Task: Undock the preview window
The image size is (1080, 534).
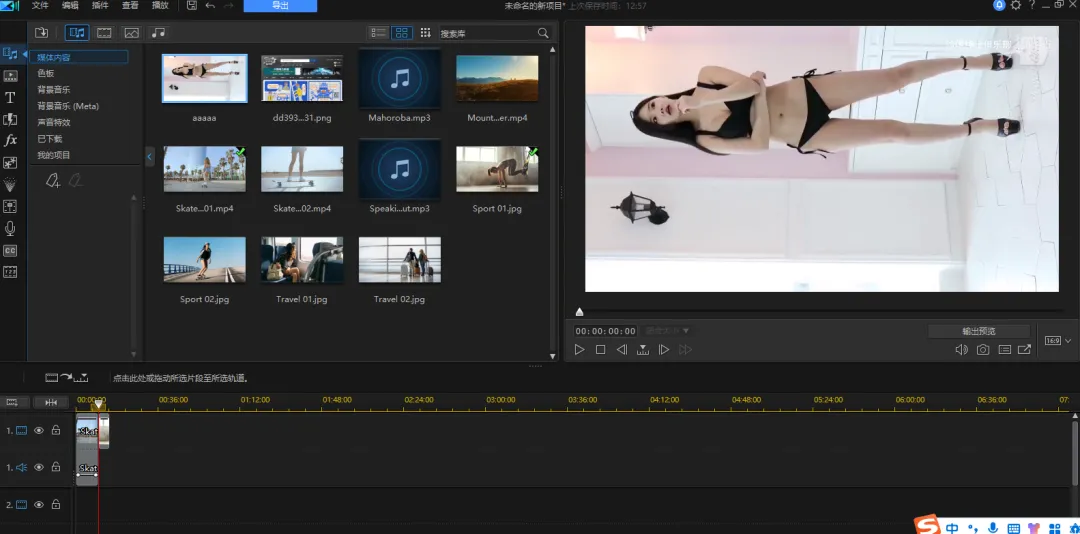Action: pyautogui.click(x=1025, y=350)
